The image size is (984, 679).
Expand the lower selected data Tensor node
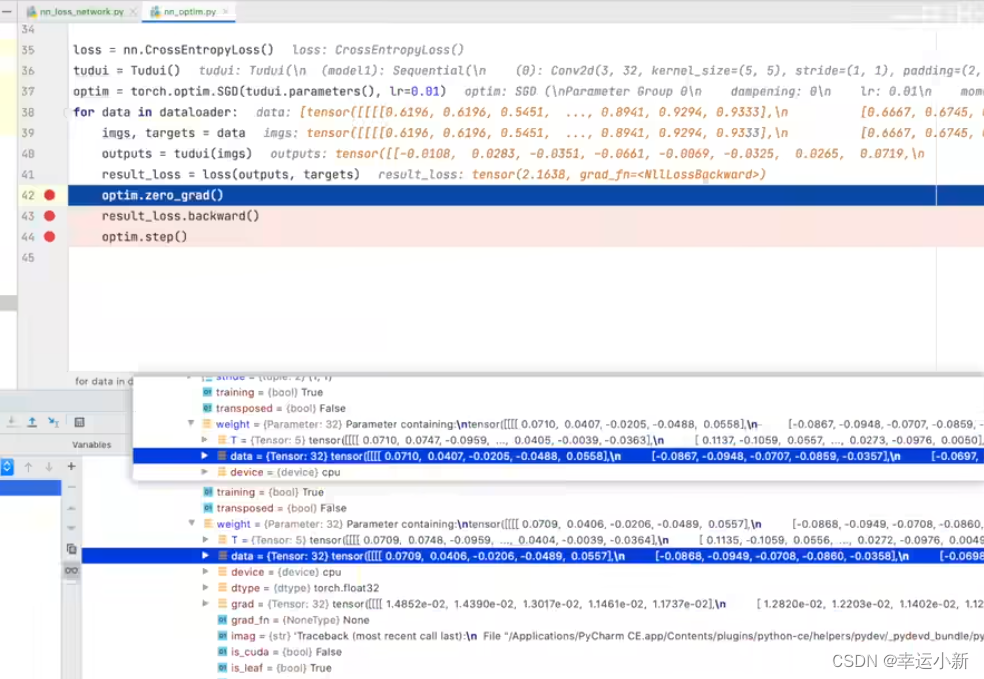(205, 555)
